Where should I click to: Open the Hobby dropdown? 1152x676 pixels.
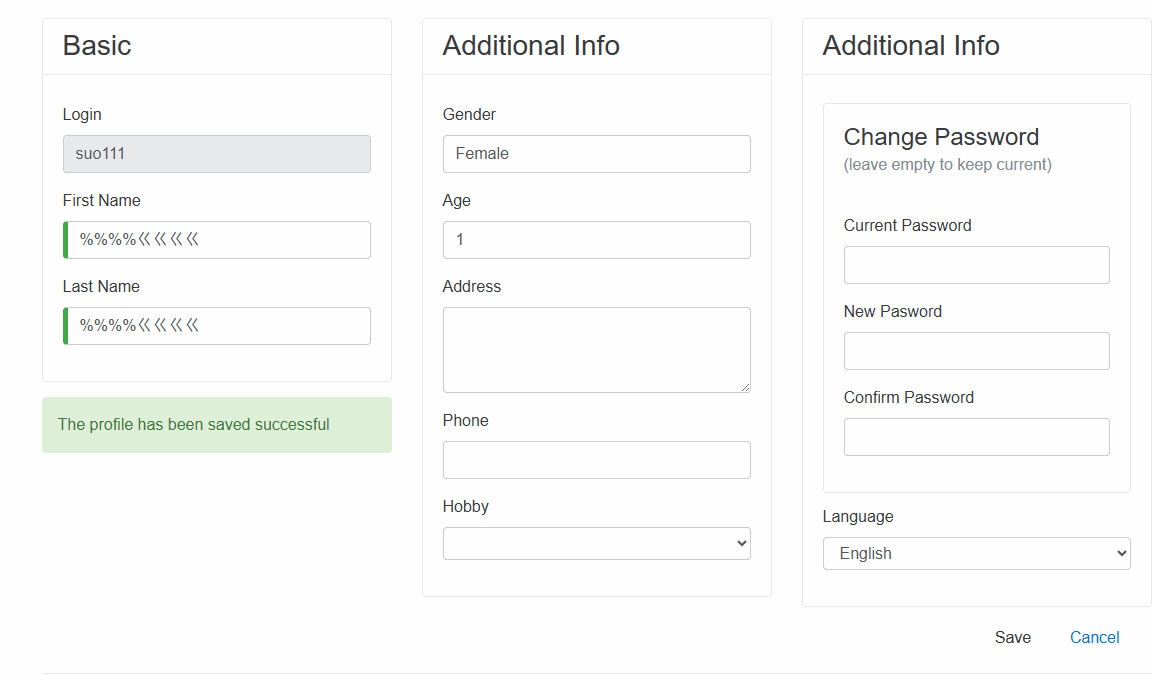click(x=596, y=543)
